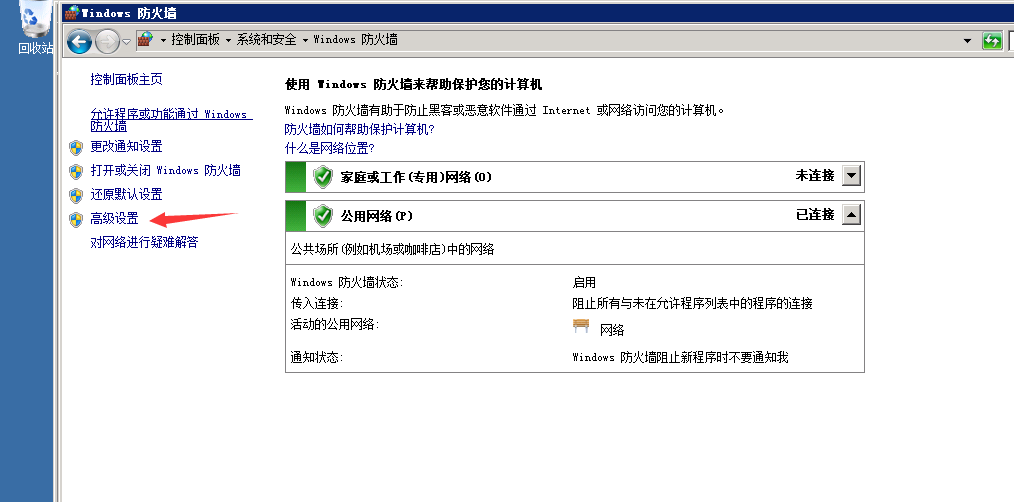Click shield icon beside 打开或关闭 Windows 防火墙
Image resolution: width=1014 pixels, height=502 pixels.
pos(76,171)
